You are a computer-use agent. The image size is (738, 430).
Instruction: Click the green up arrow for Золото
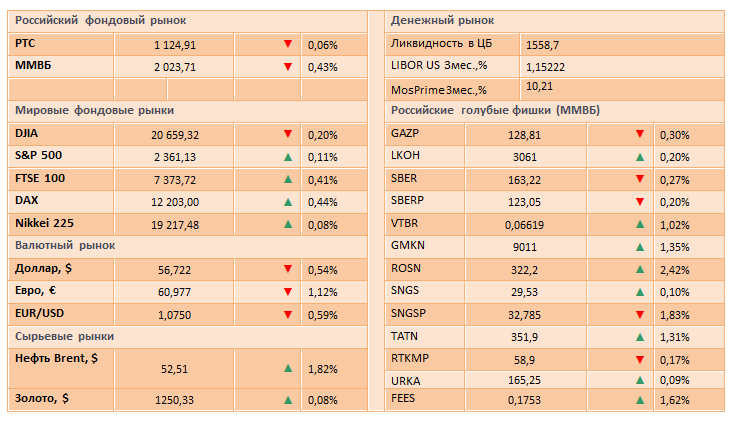coord(287,400)
